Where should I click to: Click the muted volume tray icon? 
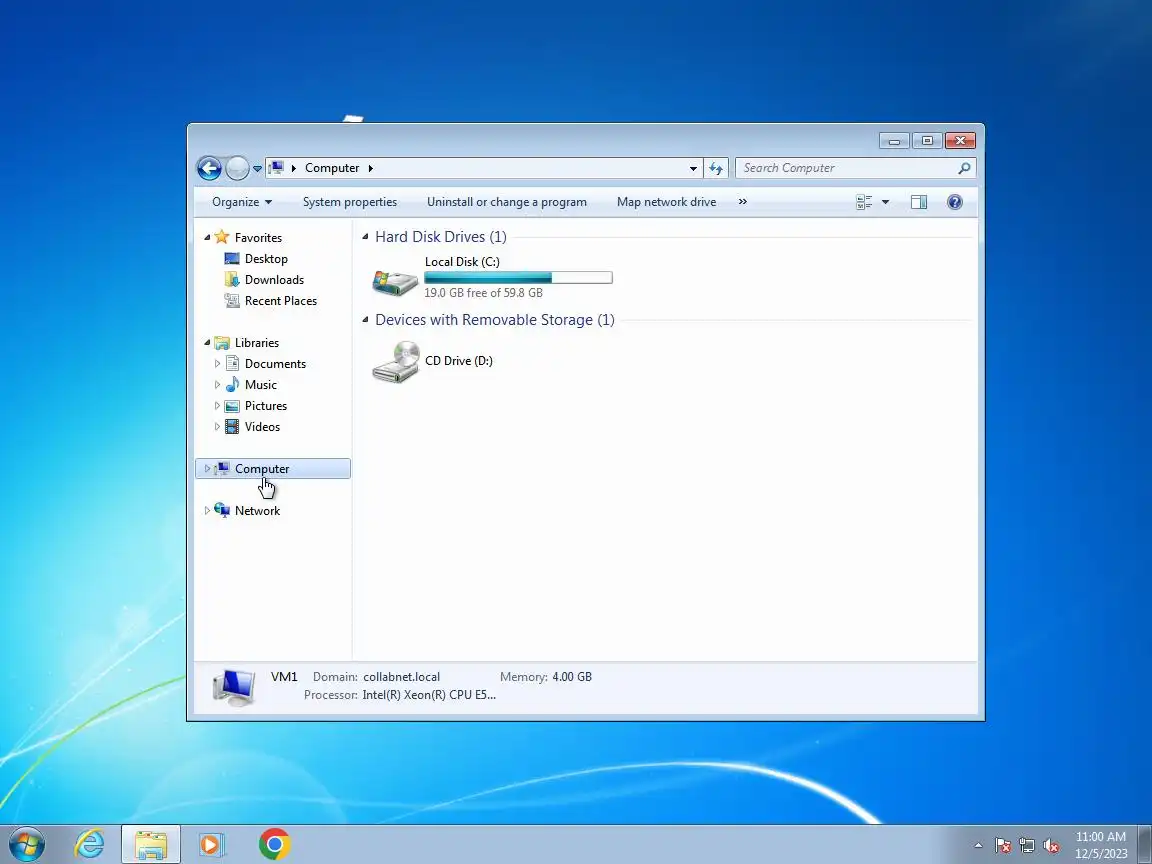pos(1051,846)
